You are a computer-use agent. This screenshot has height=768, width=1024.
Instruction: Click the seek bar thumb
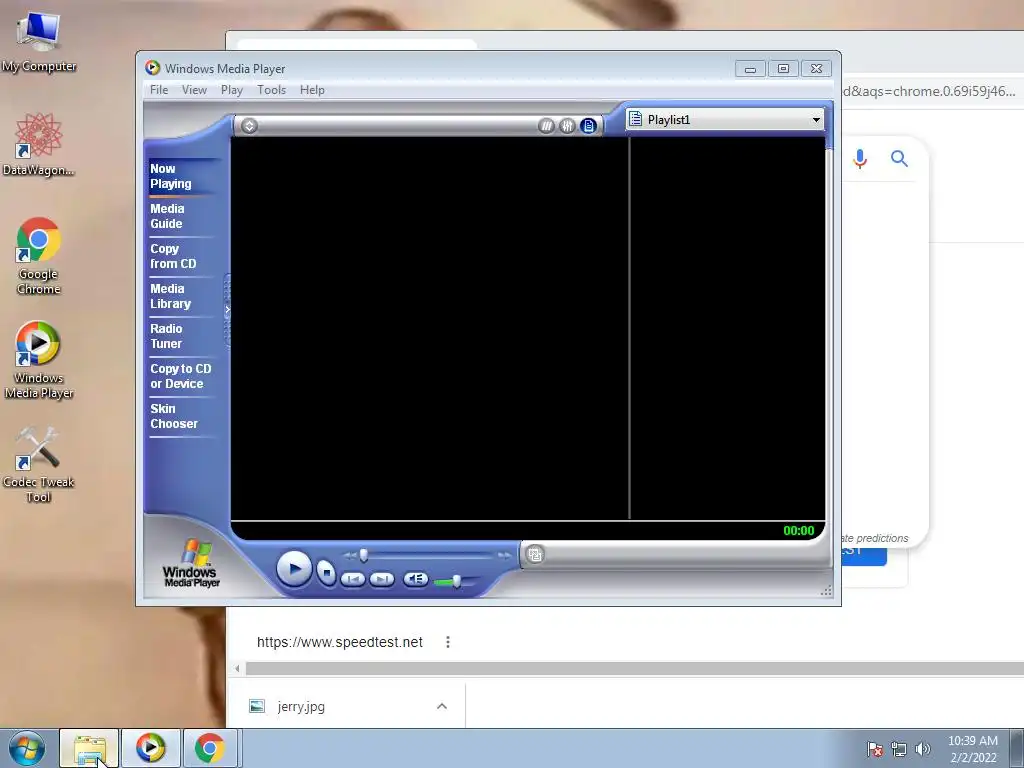(364, 555)
